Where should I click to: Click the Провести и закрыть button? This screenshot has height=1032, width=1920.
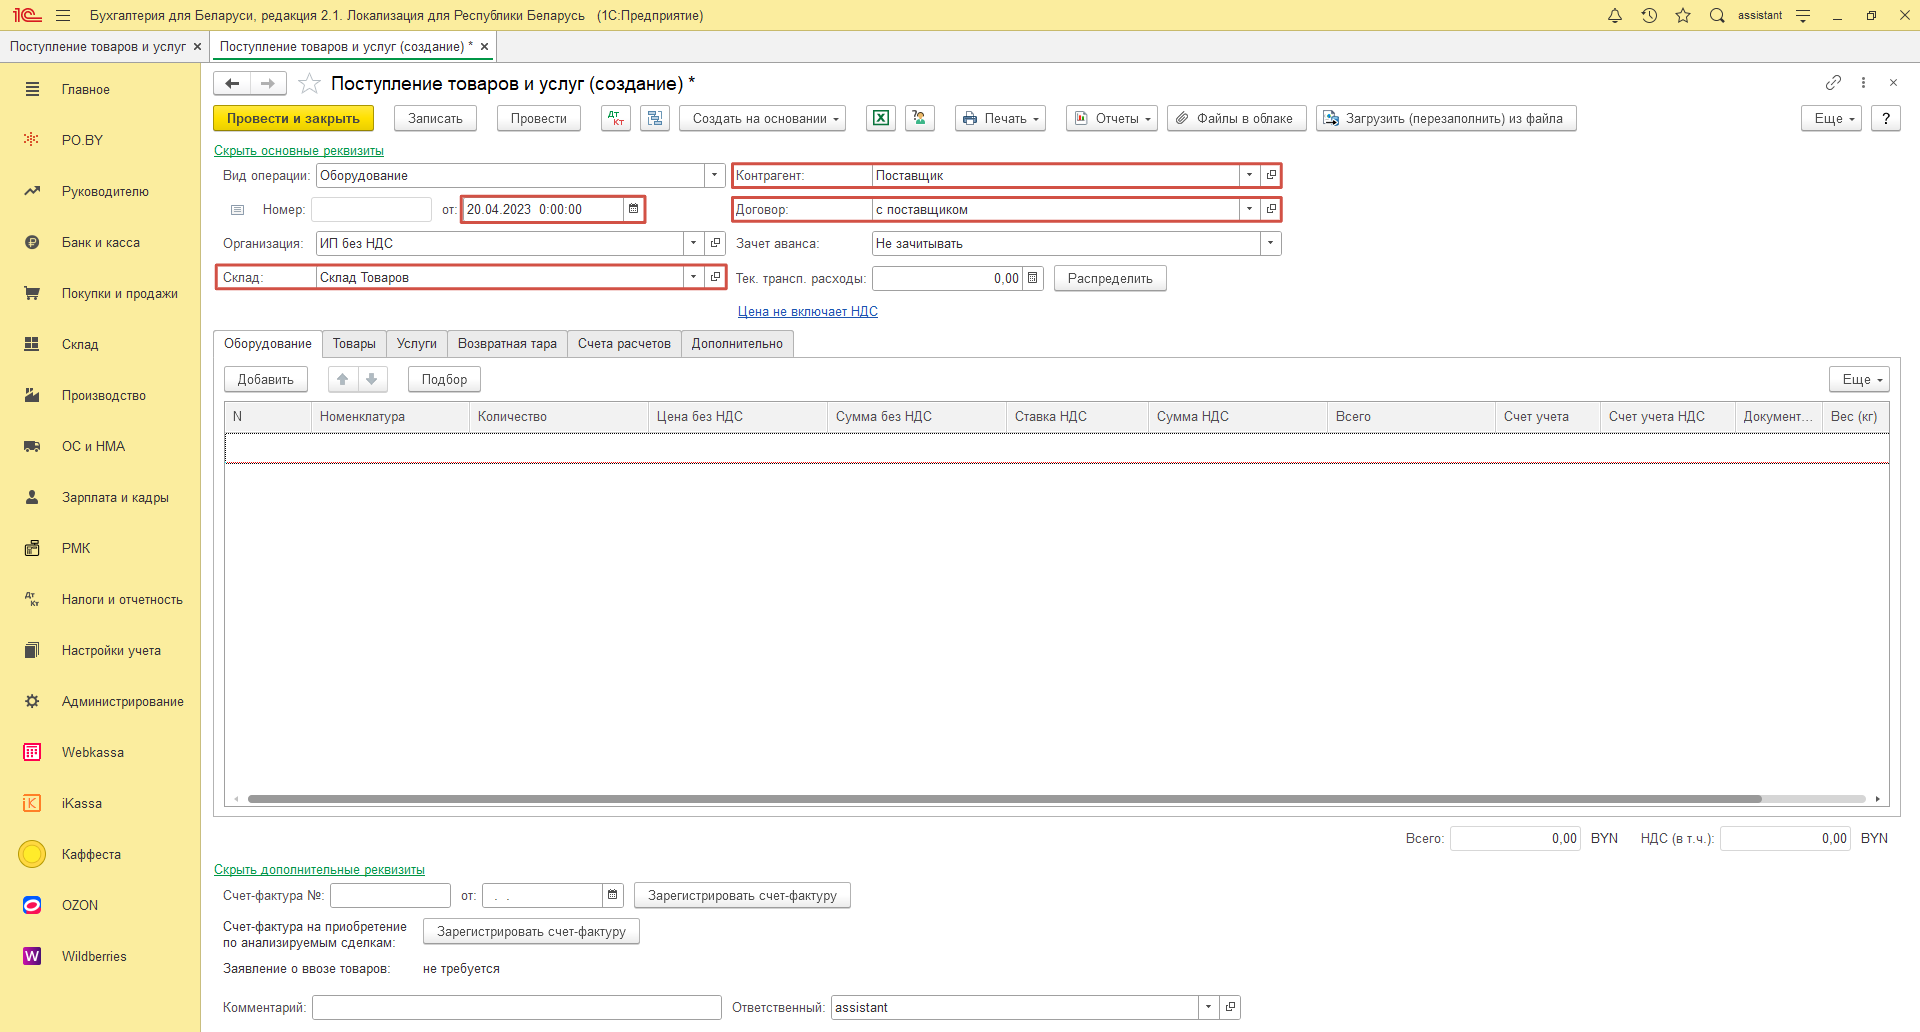click(293, 118)
